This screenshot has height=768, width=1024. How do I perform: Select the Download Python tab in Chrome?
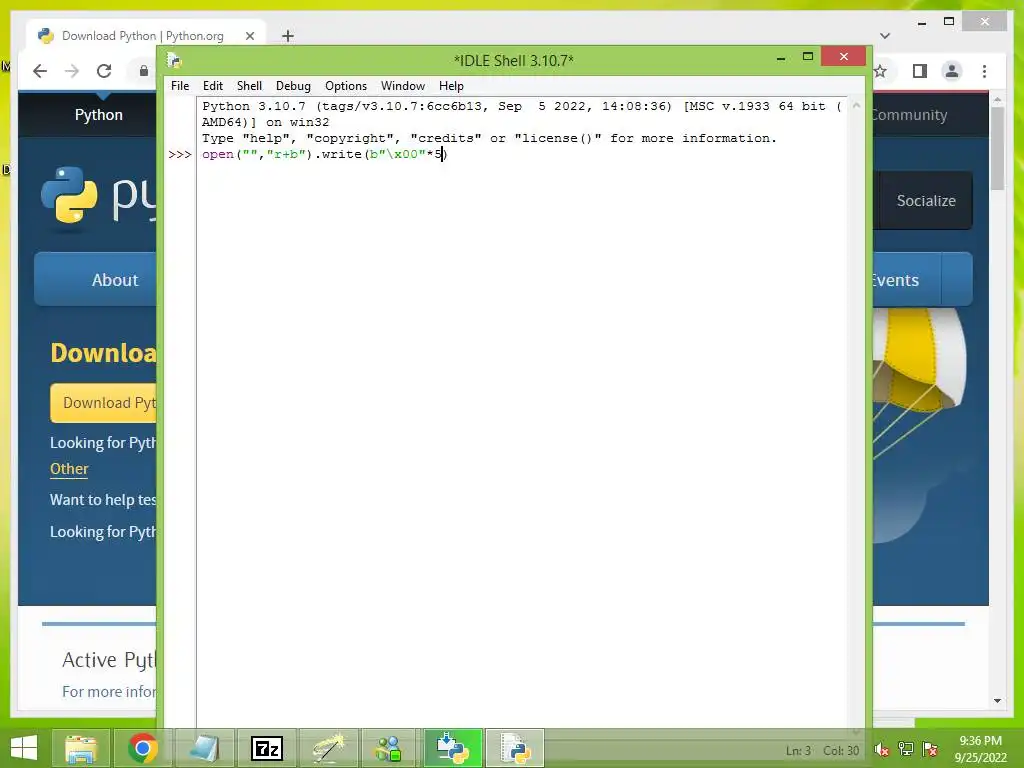tap(142, 36)
